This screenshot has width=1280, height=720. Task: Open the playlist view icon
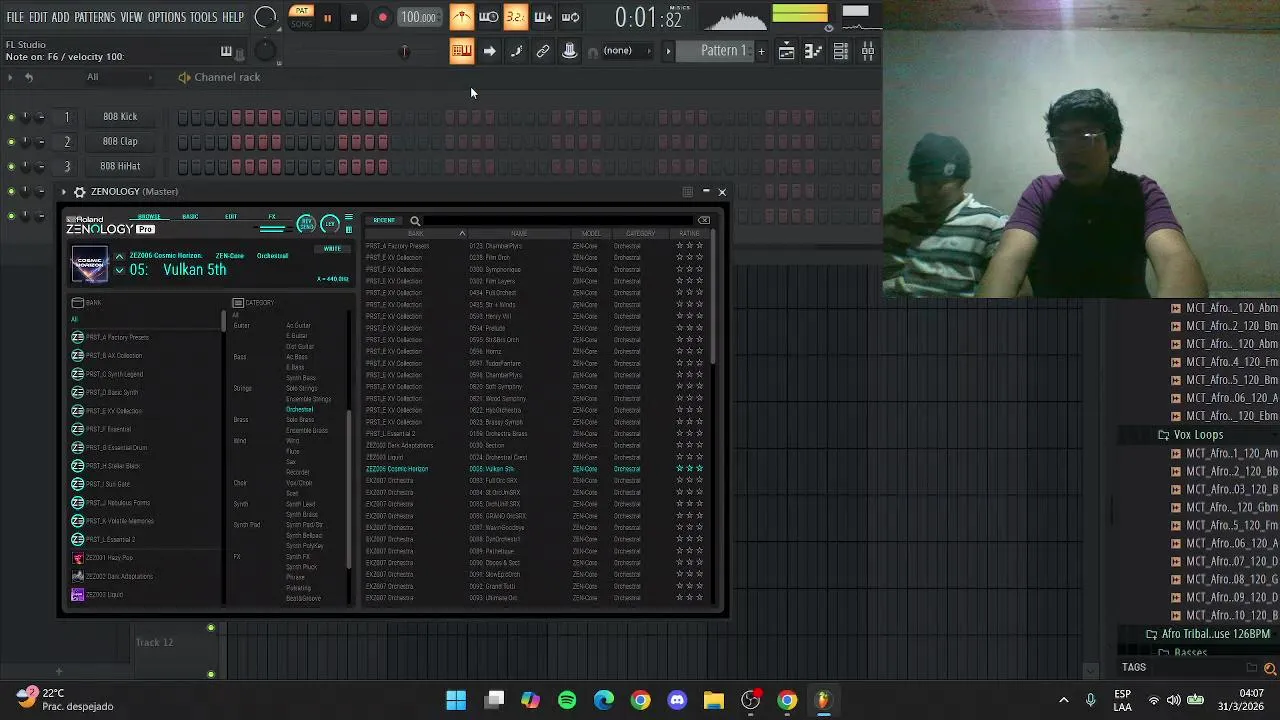coord(787,51)
